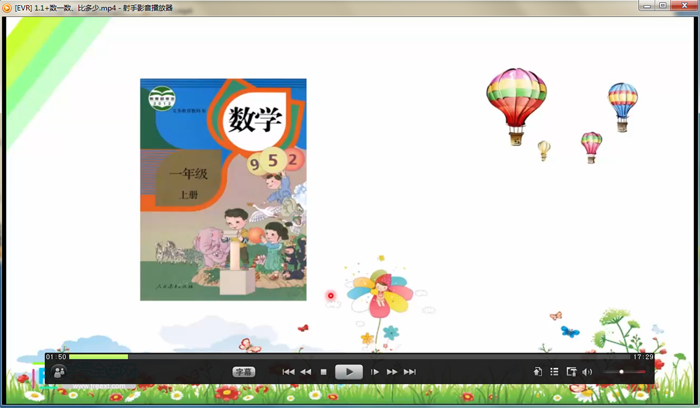This screenshot has width=700, height=408.
Task: Click the rewind double-arrow button
Action: pos(306,372)
